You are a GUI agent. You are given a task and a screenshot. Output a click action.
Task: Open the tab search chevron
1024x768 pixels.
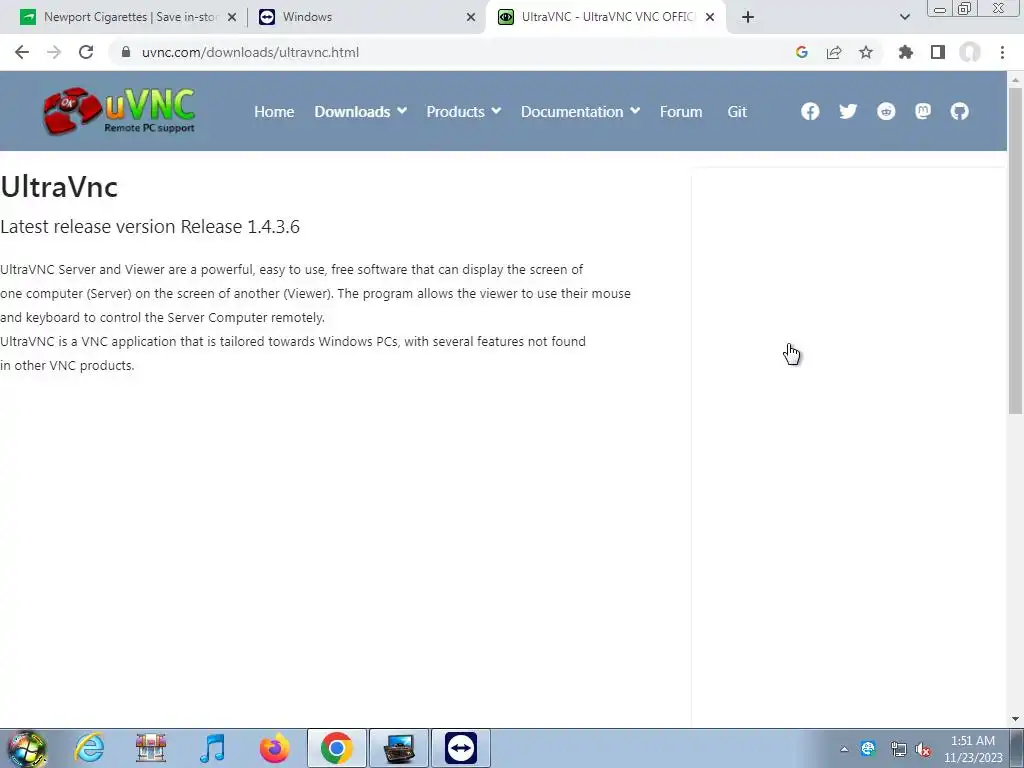click(904, 17)
